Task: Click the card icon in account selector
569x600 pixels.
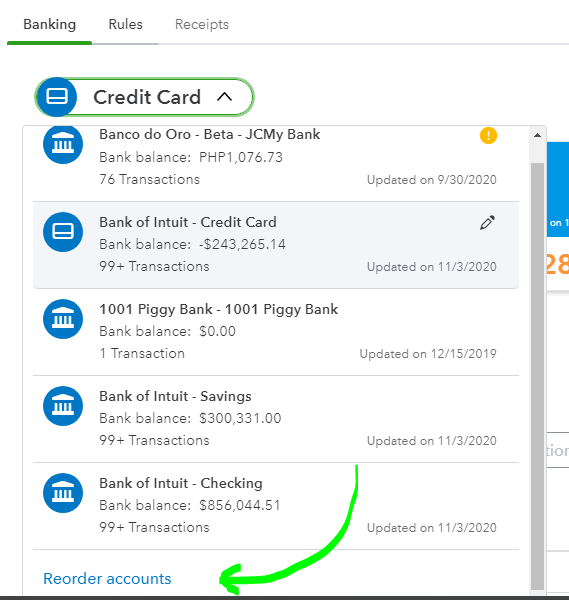Action: (x=57, y=97)
